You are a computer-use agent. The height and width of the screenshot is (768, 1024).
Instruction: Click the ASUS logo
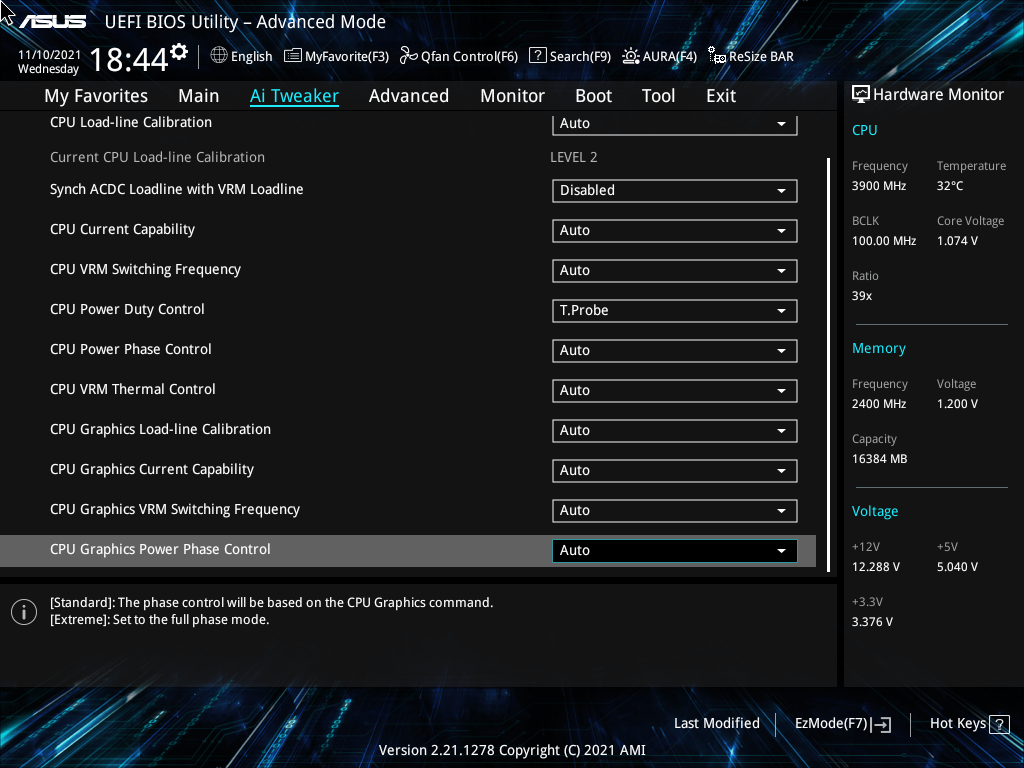pos(52,22)
